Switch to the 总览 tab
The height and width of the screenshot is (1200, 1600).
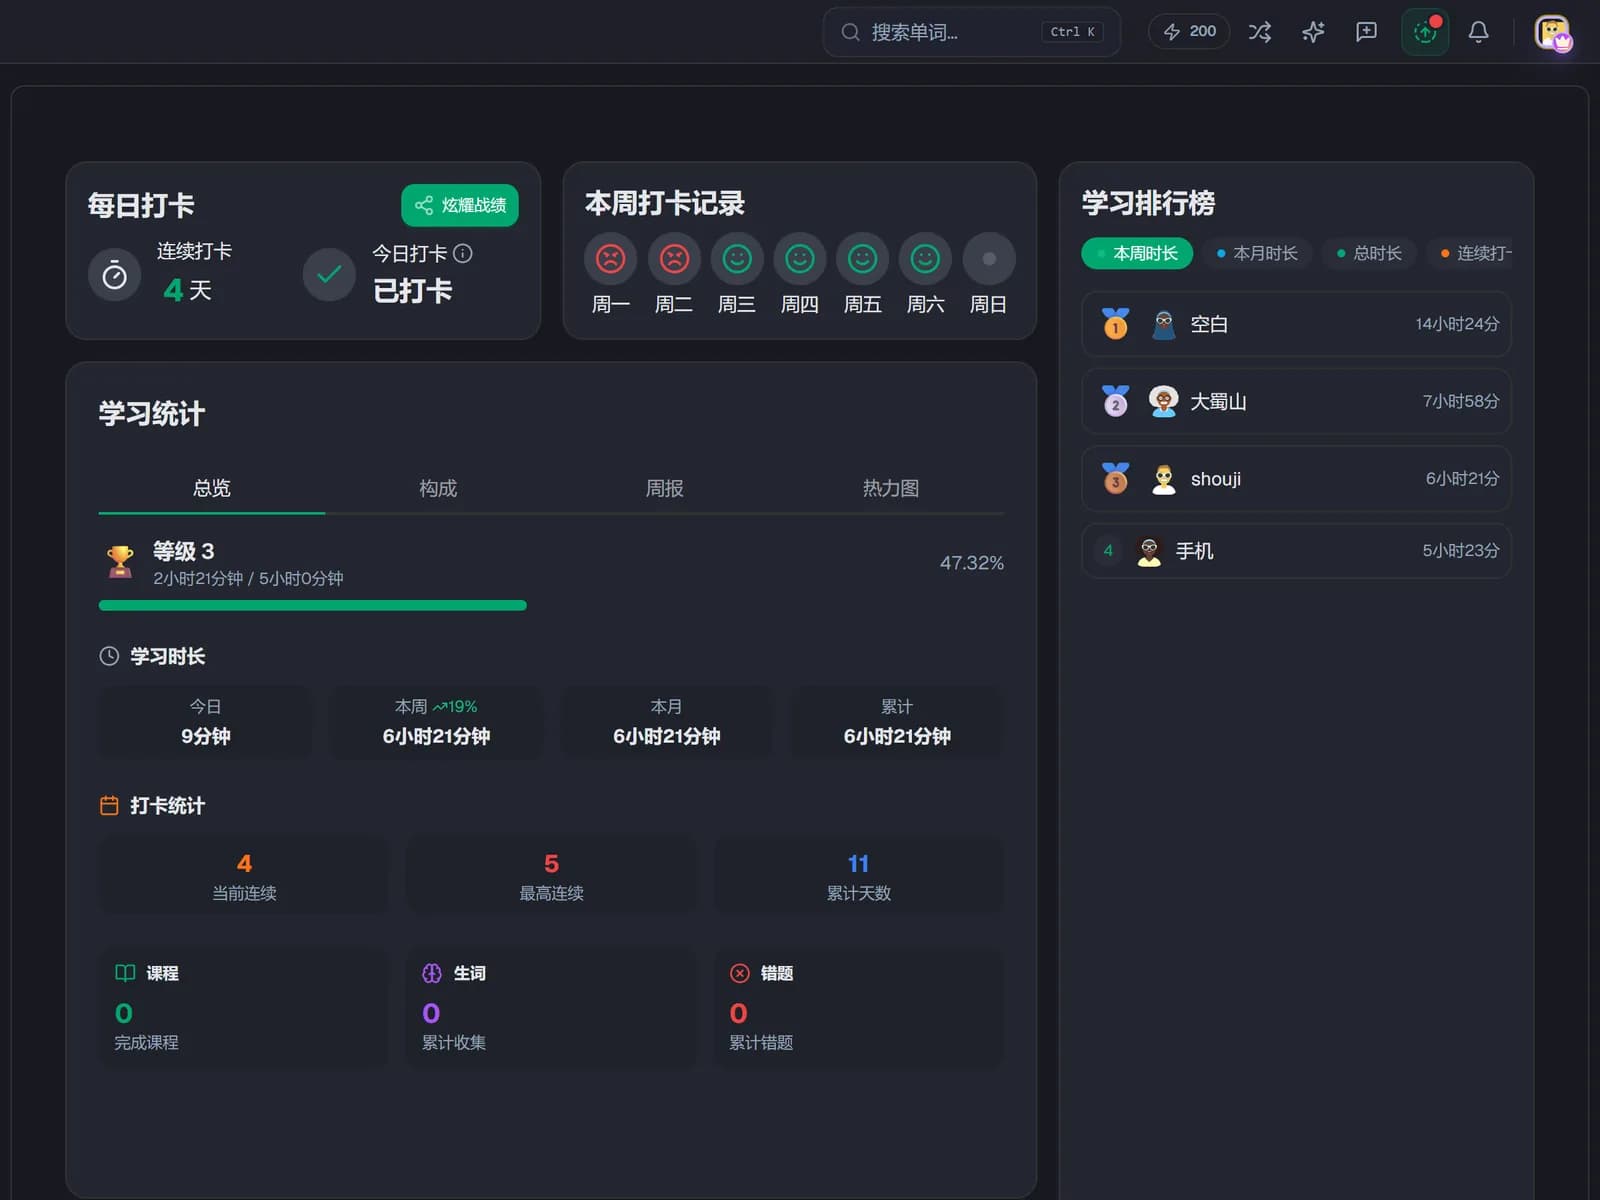pos(212,488)
